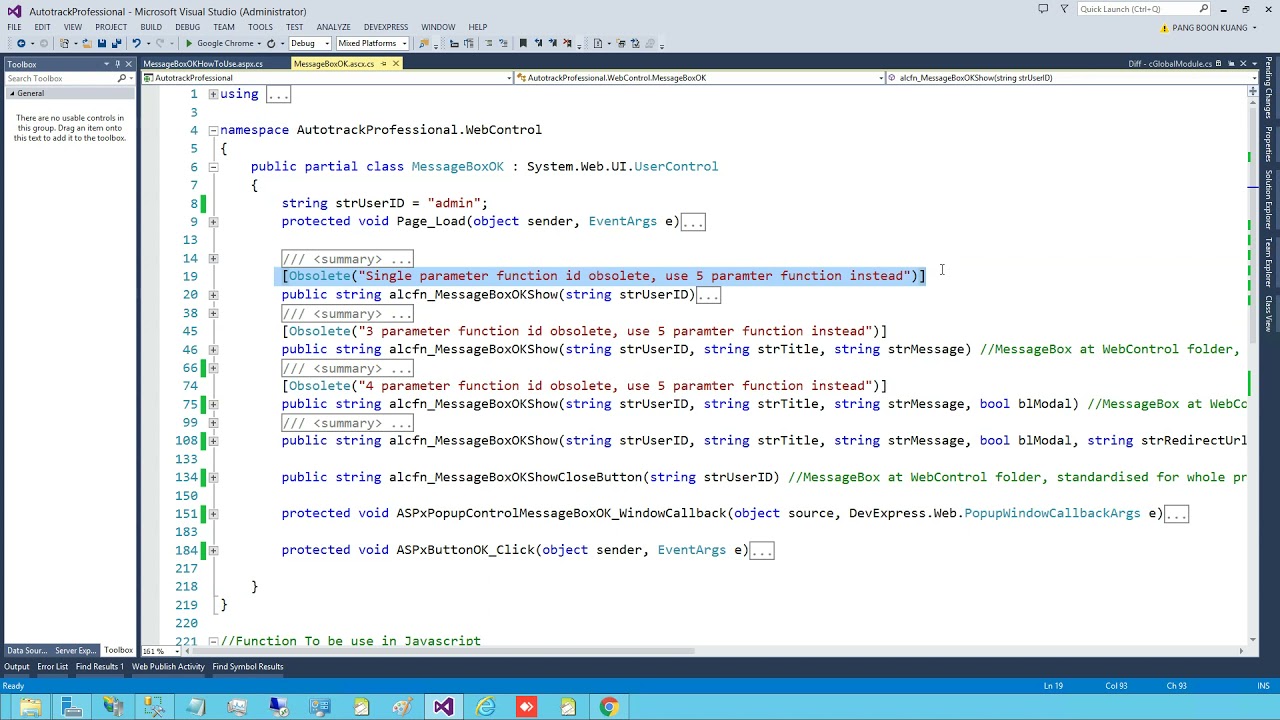Click the Navigate Backward toolbar icon
The height and width of the screenshot is (720, 1280).
point(20,43)
